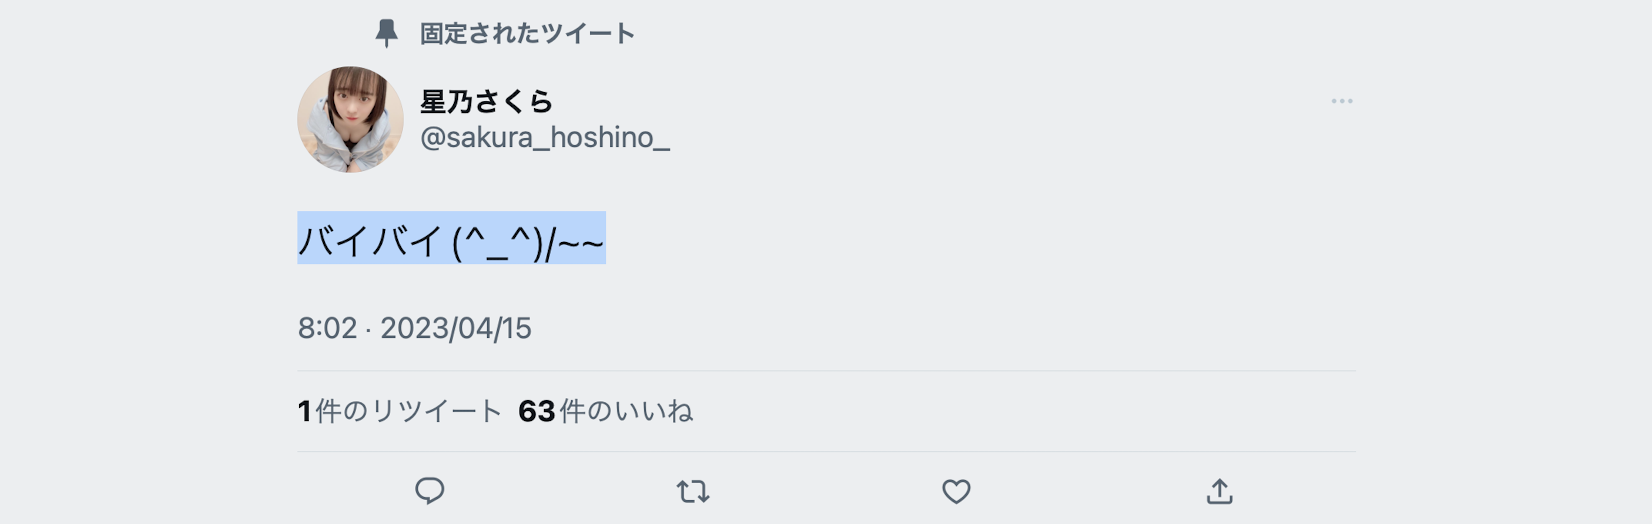This screenshot has width=1652, height=524.
Task: Like the tweet with the heart icon
Action: pos(957,491)
